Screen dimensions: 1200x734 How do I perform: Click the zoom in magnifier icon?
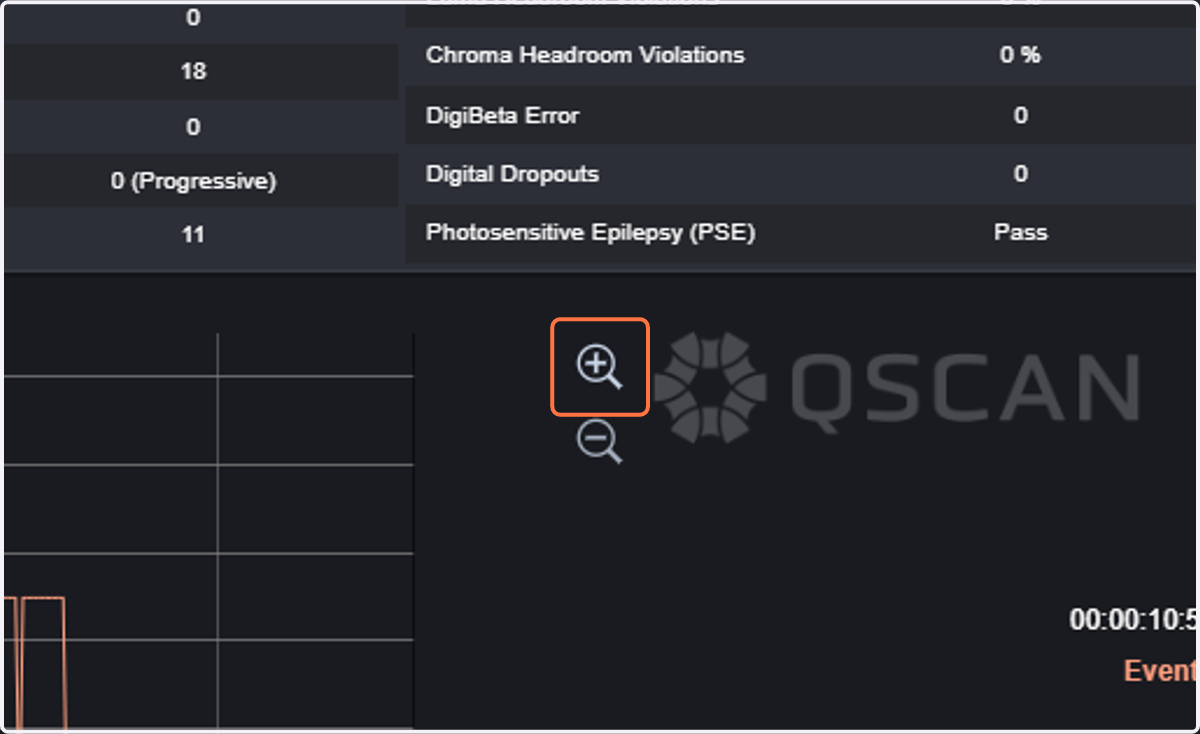tap(599, 367)
